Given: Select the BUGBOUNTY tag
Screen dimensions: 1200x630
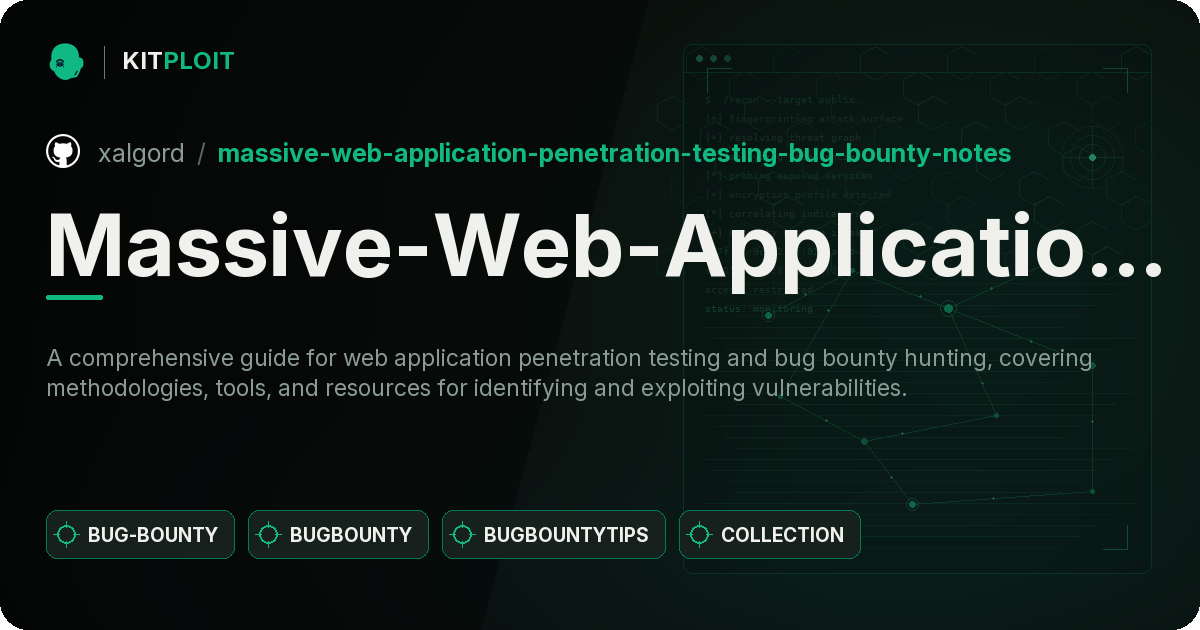Looking at the screenshot, I should (338, 535).
